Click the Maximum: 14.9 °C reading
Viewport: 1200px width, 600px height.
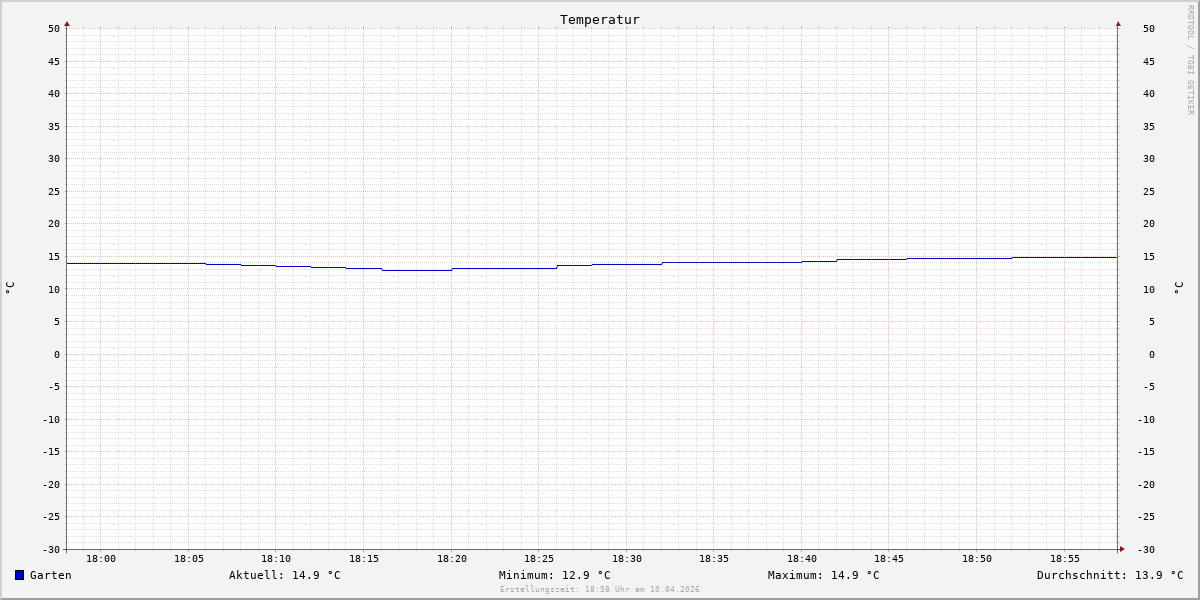pos(824,575)
